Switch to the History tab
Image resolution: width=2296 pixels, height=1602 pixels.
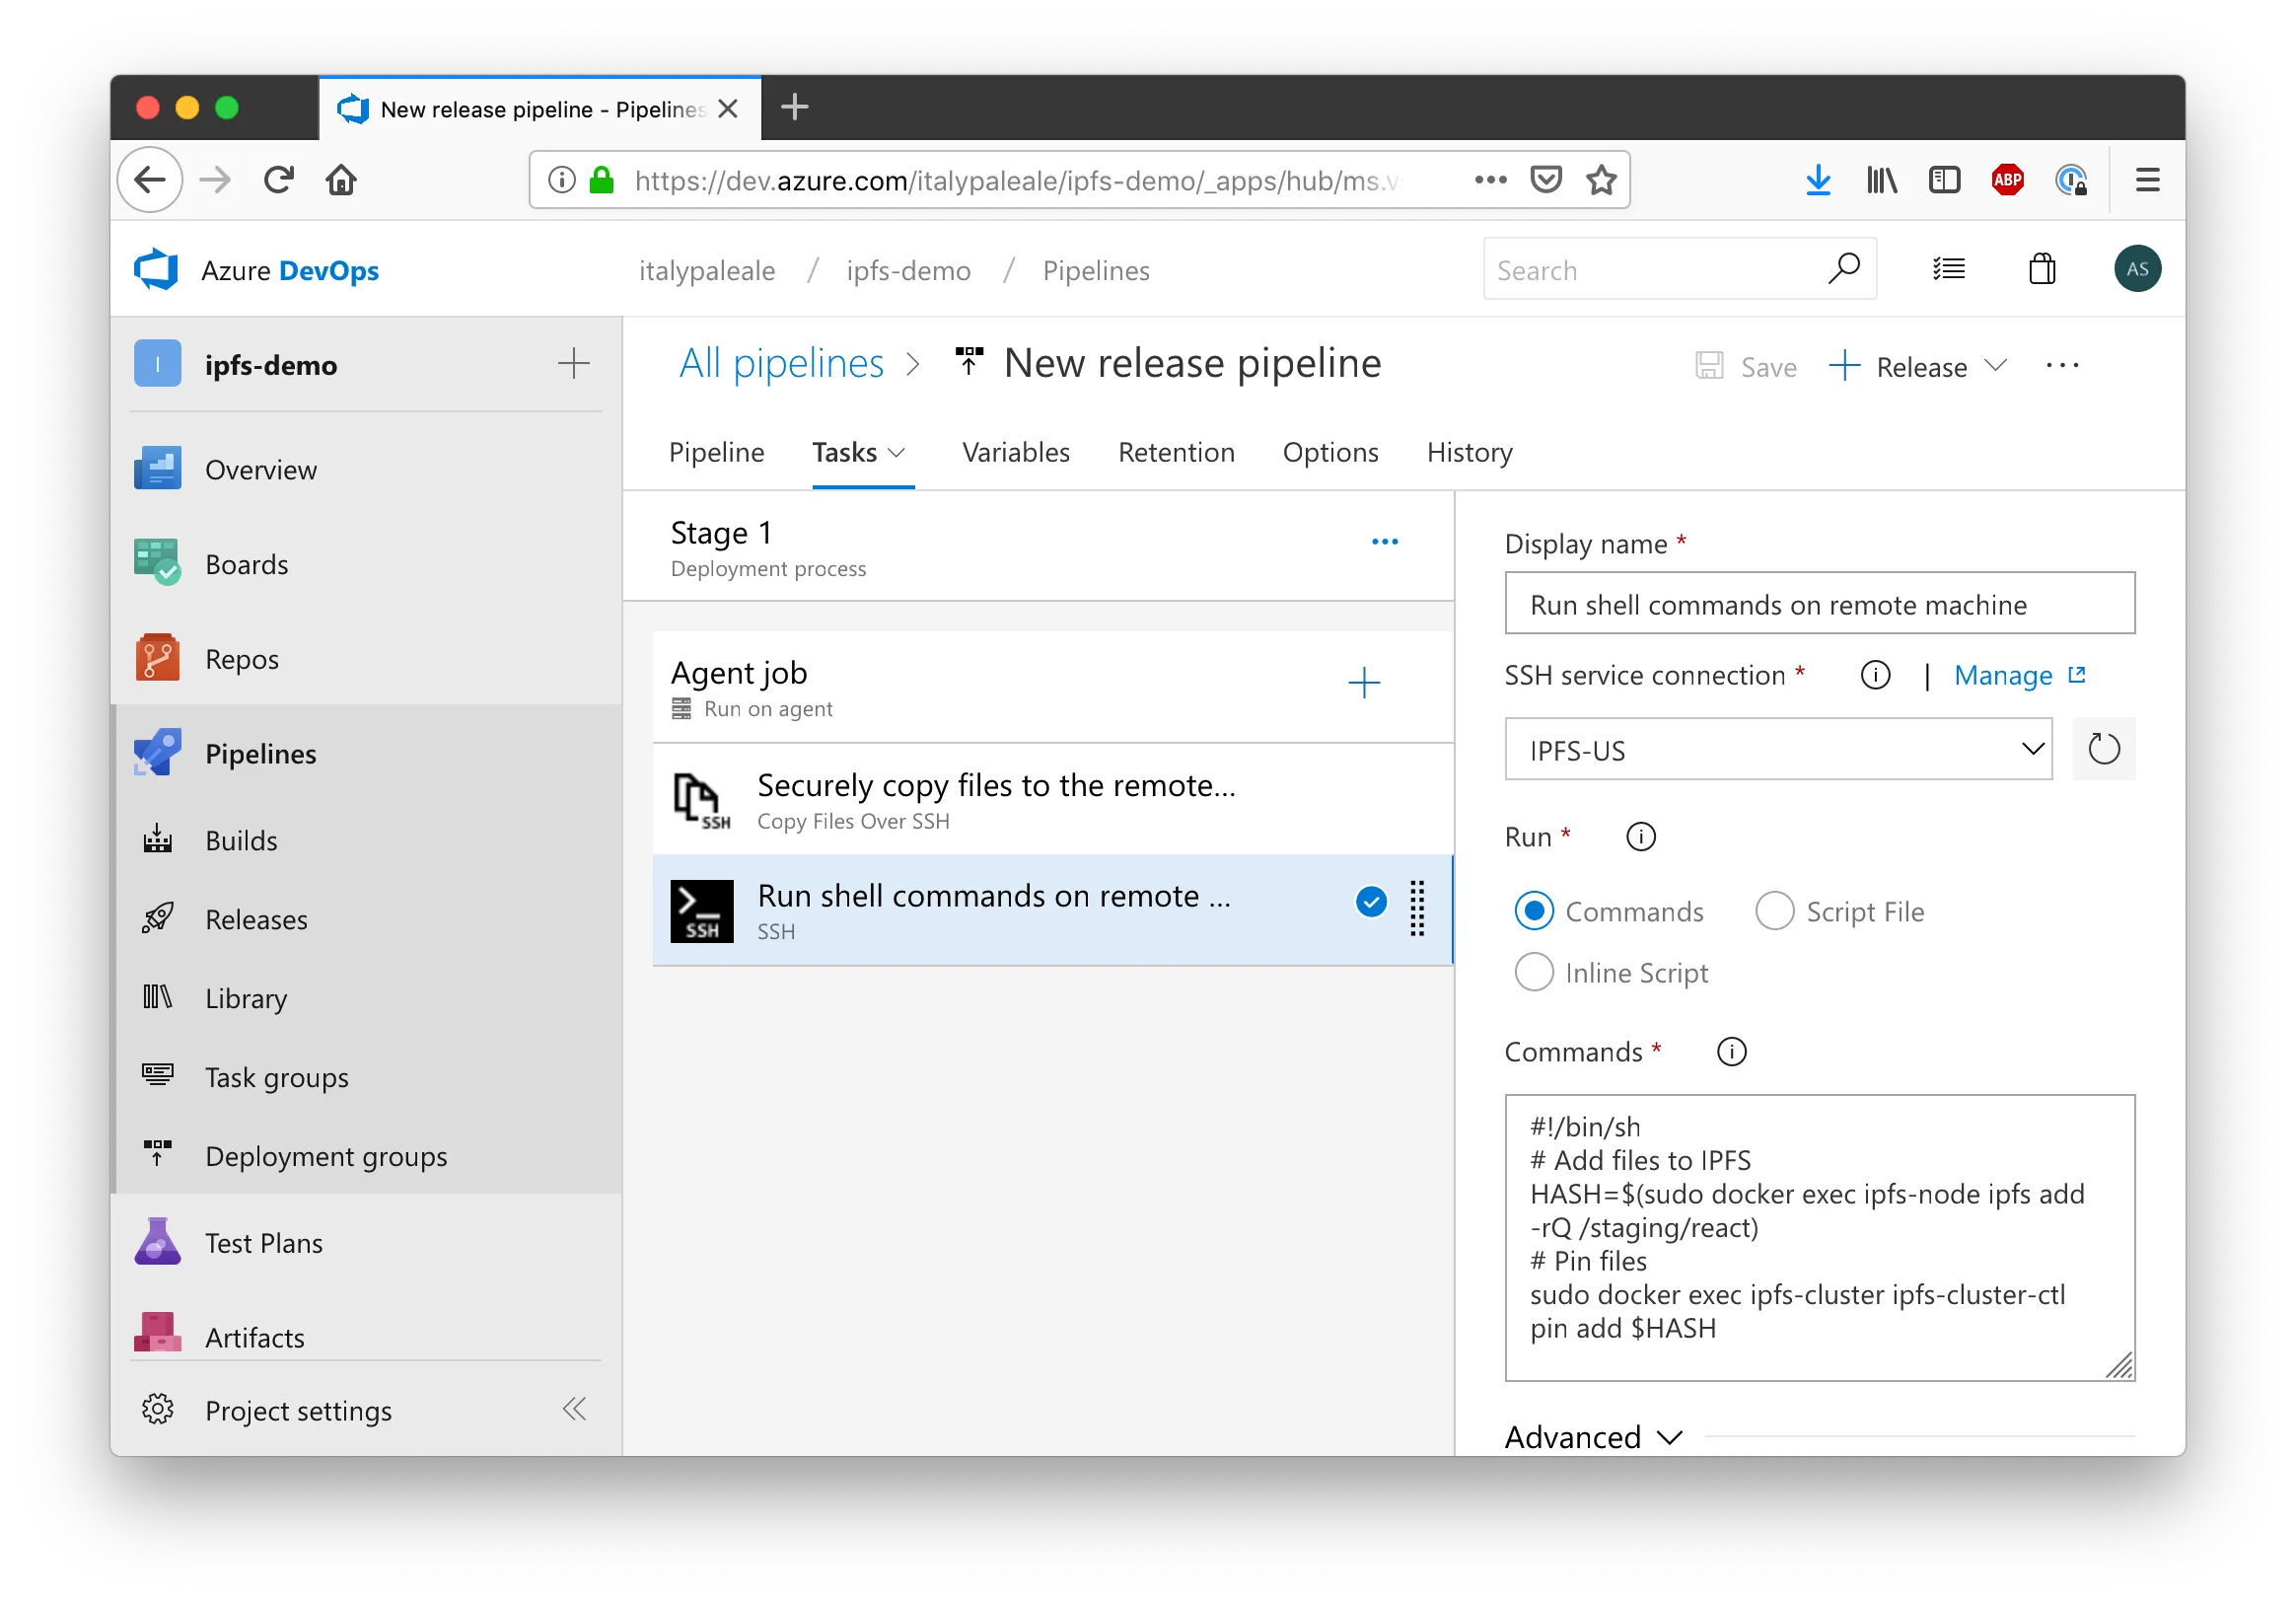[1469, 452]
